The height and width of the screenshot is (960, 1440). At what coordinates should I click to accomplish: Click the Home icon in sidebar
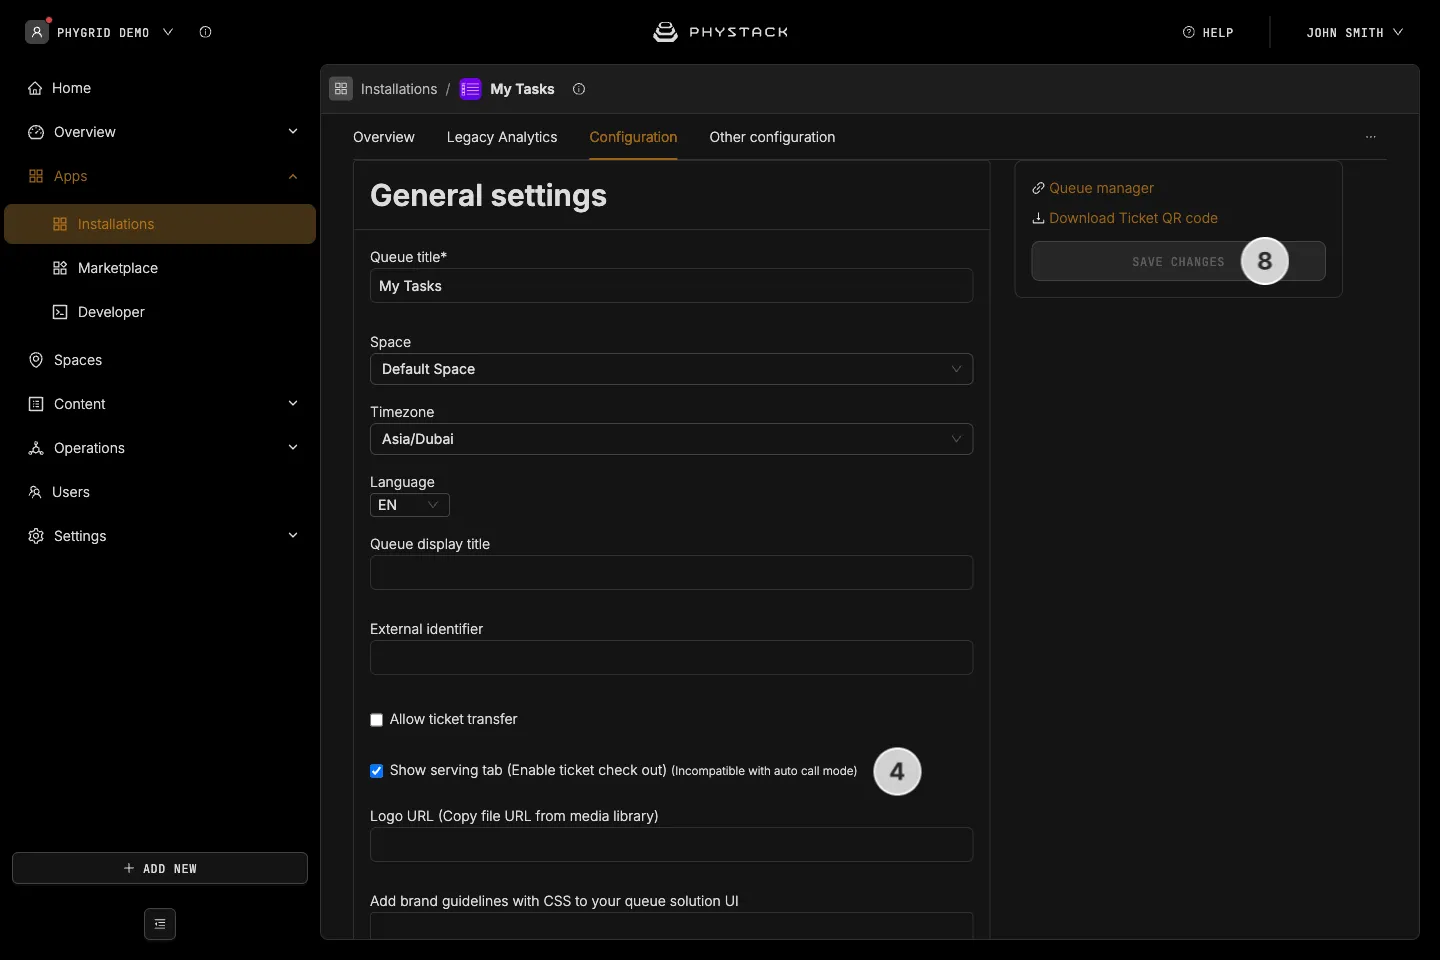coord(35,88)
